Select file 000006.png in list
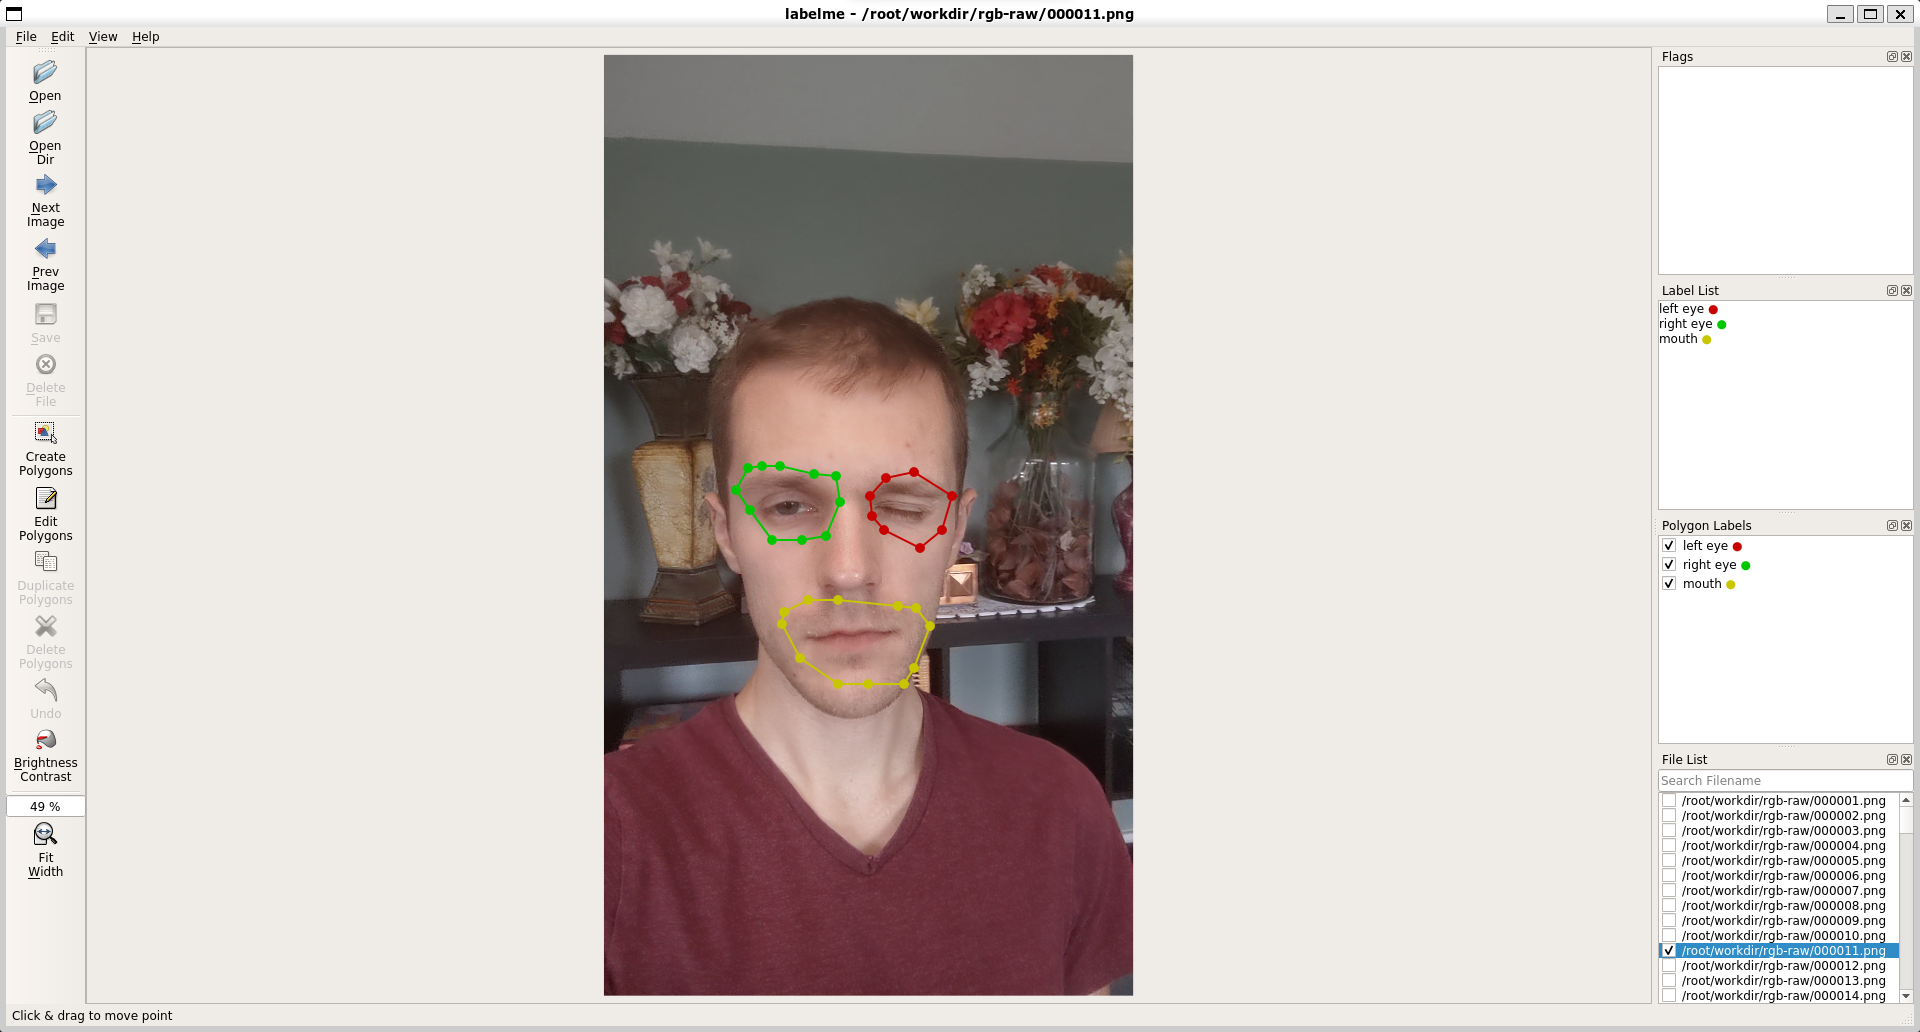Image resolution: width=1920 pixels, height=1032 pixels. (x=1783, y=876)
